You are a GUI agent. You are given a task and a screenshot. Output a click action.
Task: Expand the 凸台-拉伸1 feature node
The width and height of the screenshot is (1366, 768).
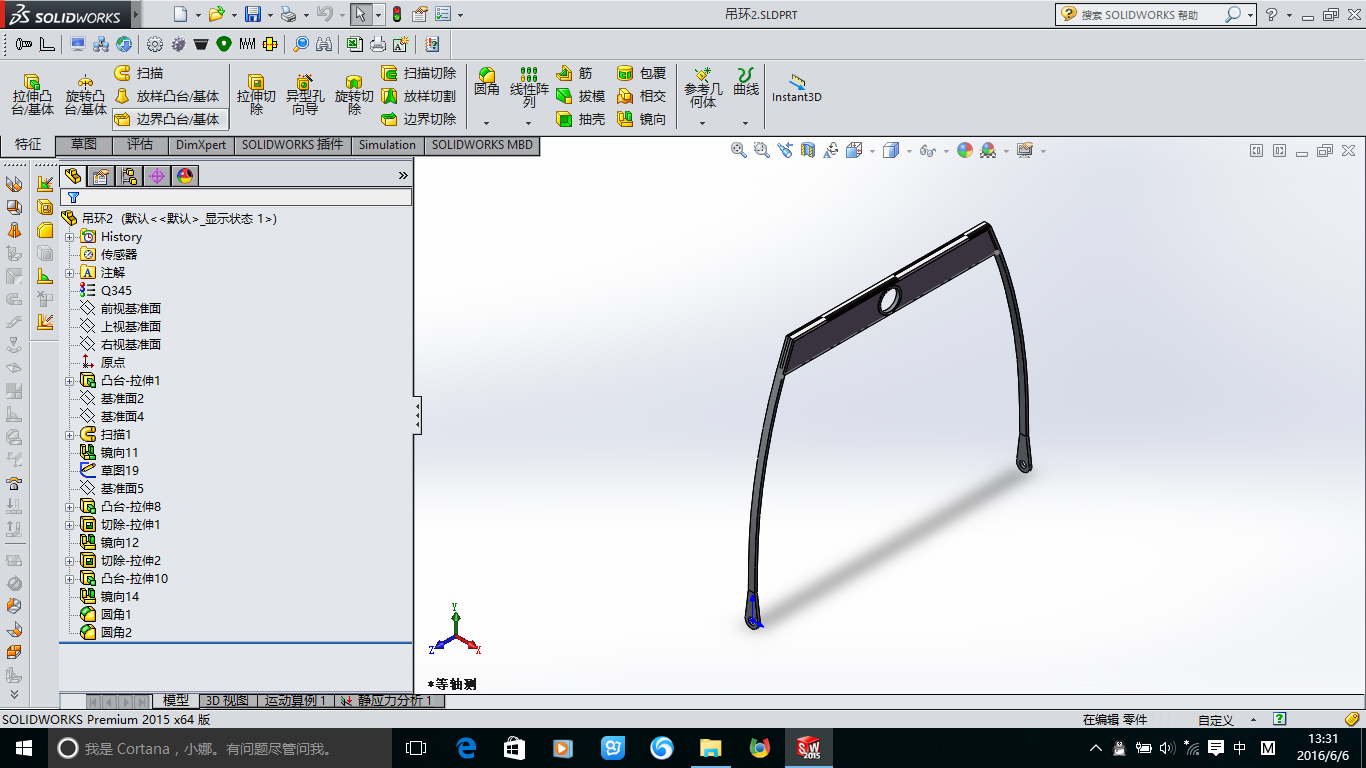[x=70, y=381]
